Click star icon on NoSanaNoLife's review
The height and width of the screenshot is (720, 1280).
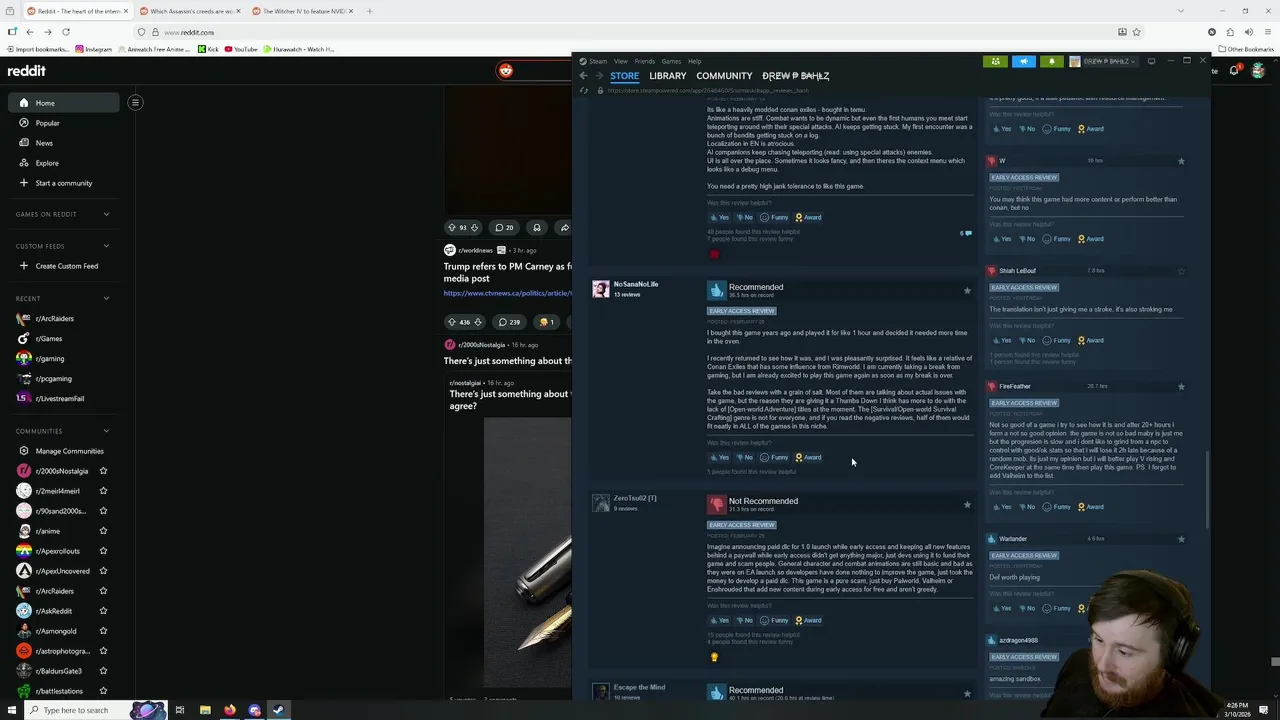967,291
